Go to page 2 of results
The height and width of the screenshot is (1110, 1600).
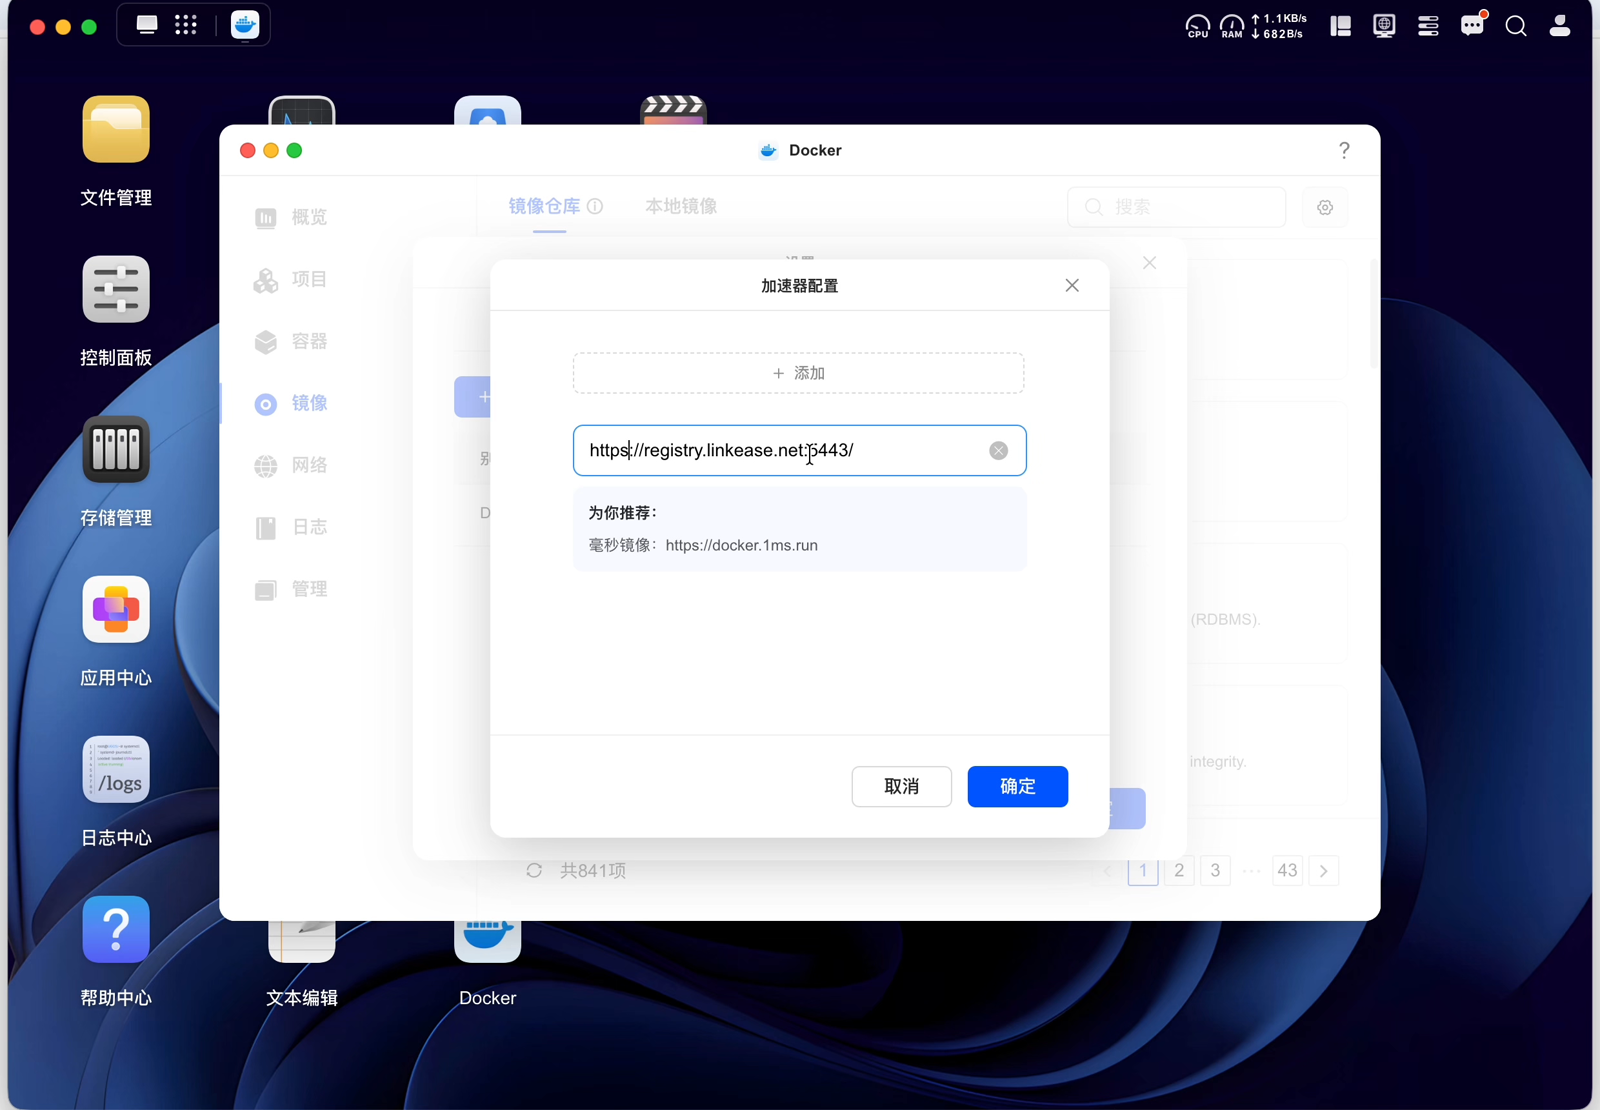click(1179, 870)
